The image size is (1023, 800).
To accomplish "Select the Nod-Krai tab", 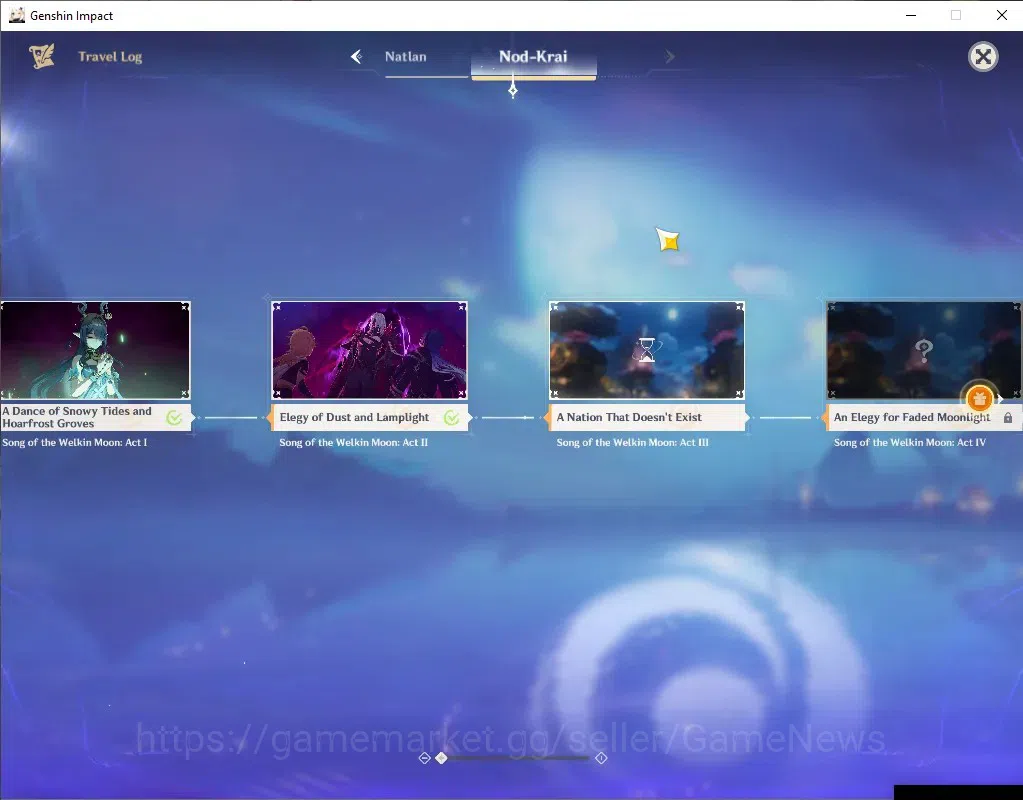I will point(533,57).
